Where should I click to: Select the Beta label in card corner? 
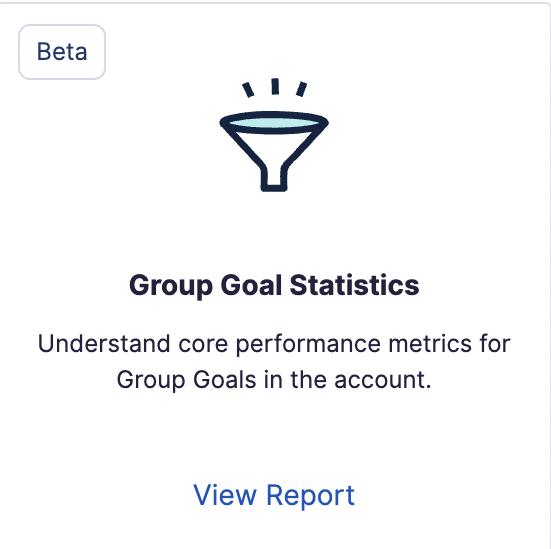point(62,52)
